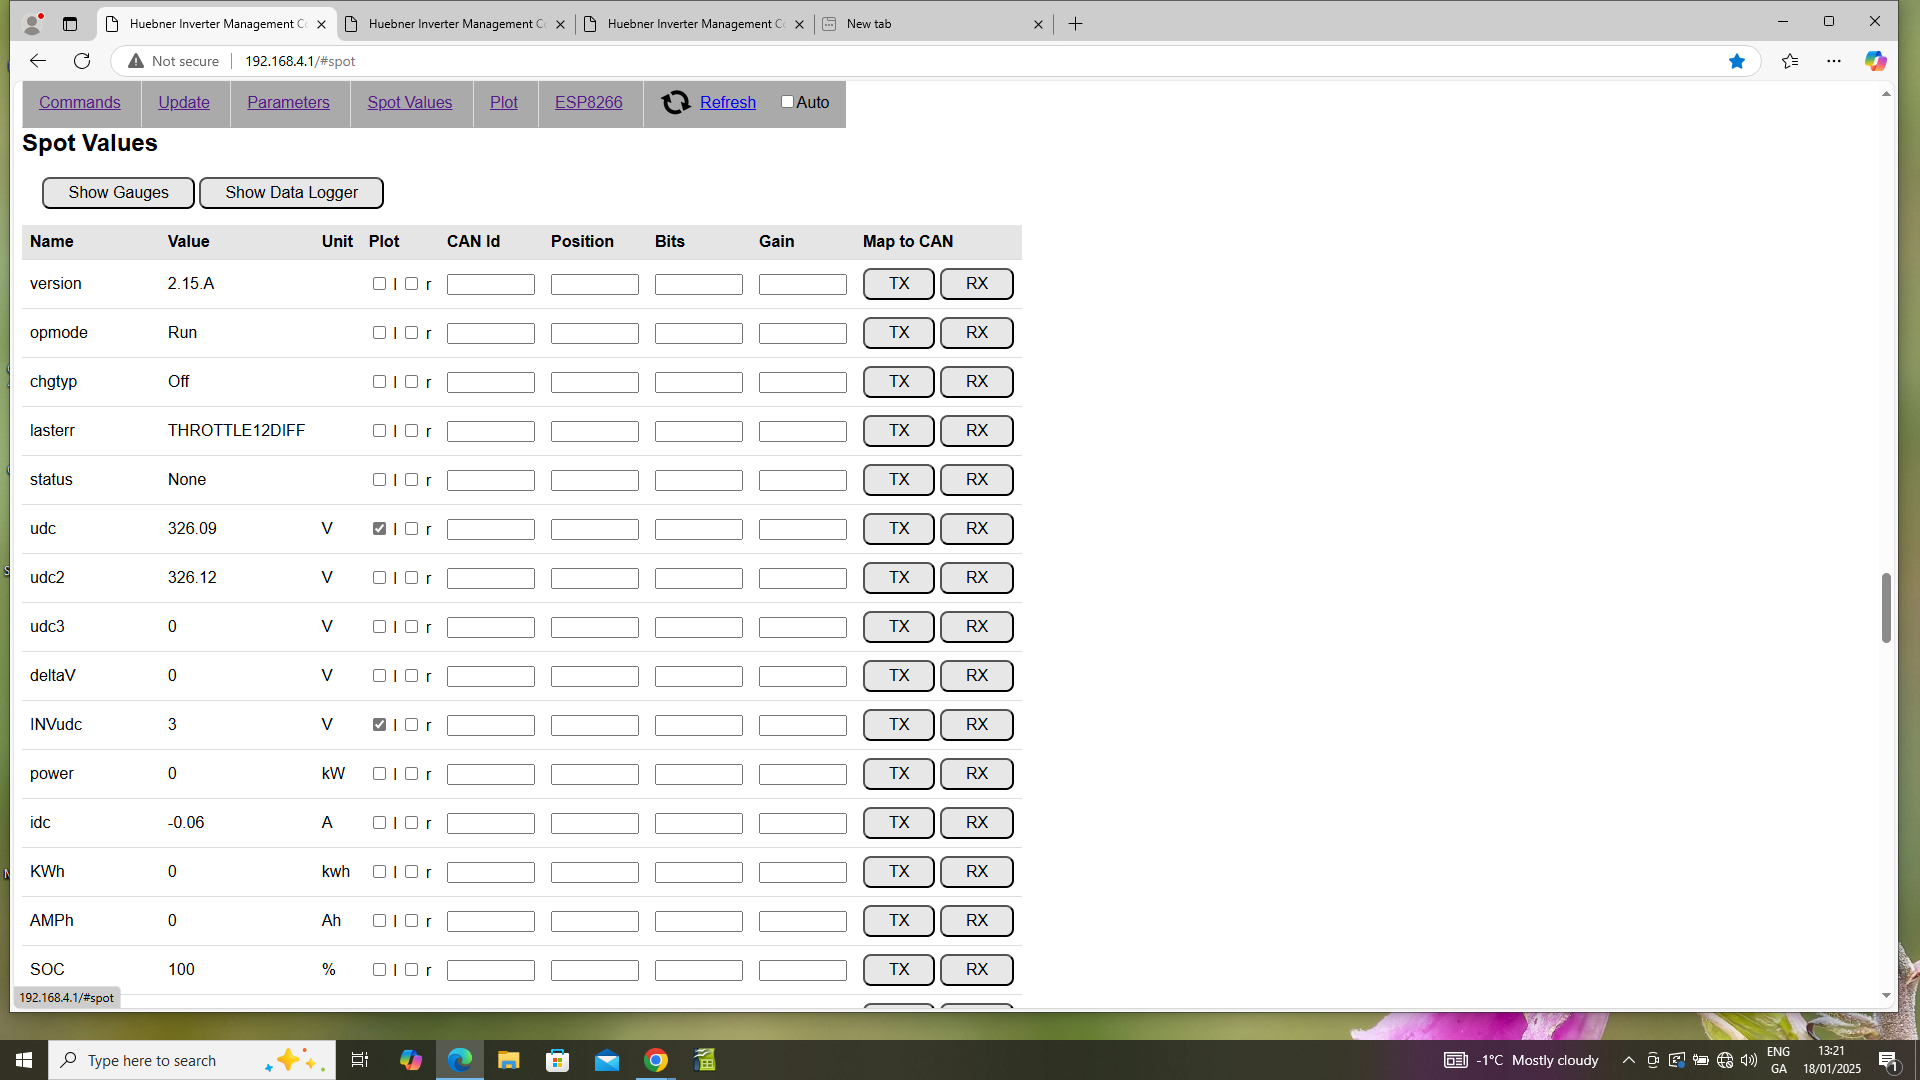Click the browser reload page icon
The height and width of the screenshot is (1080, 1920).
82,61
